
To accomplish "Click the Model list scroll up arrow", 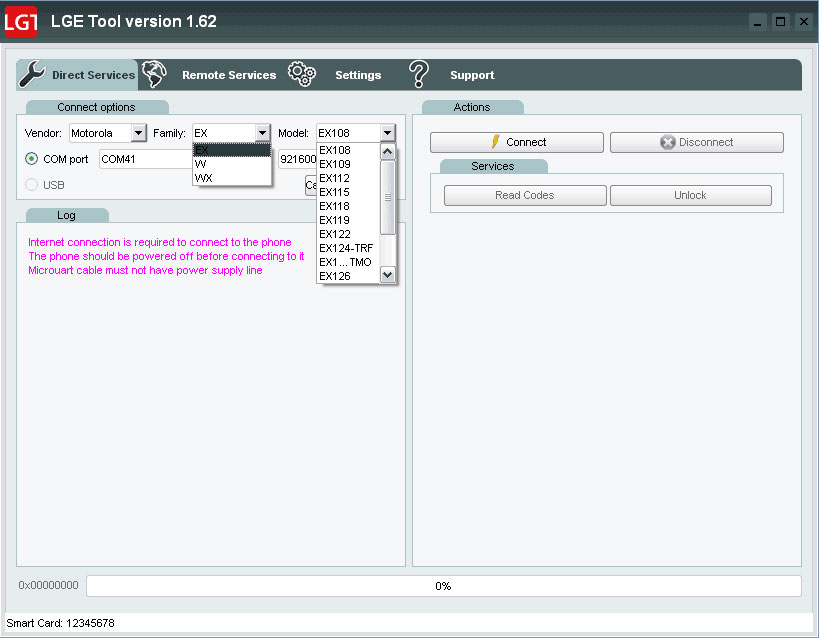I will pyautogui.click(x=388, y=152).
